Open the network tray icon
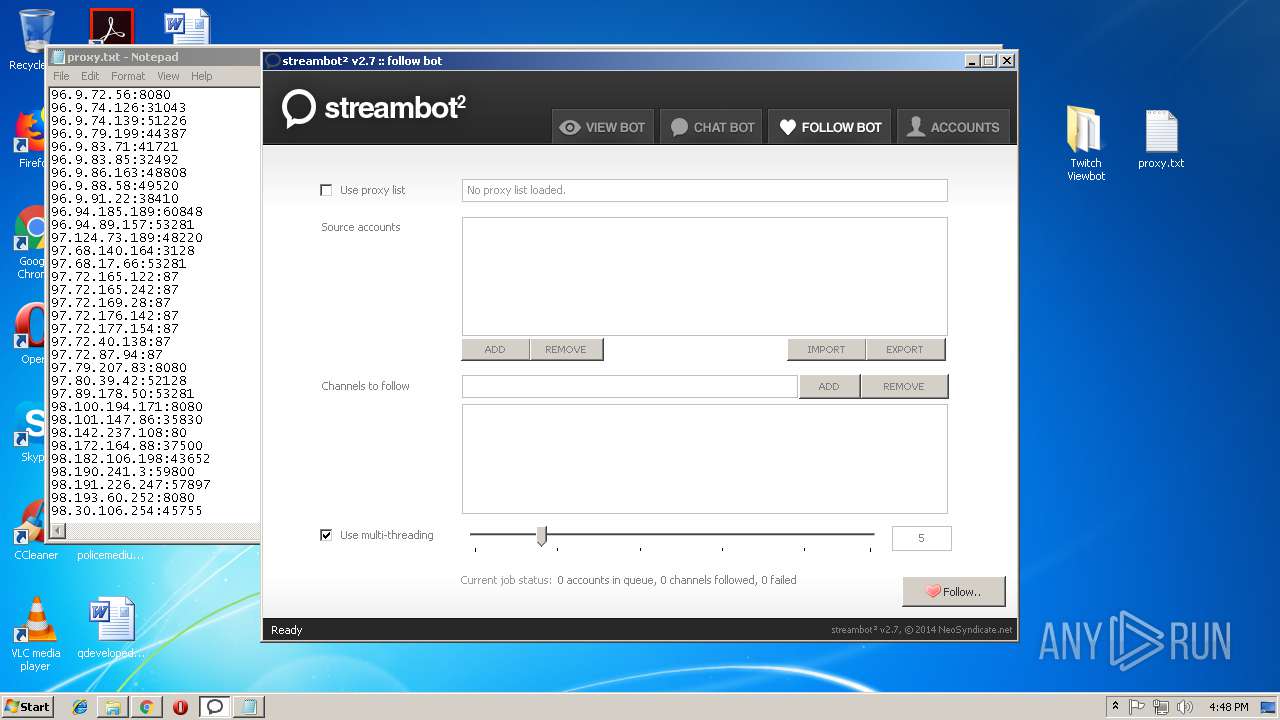This screenshot has width=1280, height=720. (1161, 706)
